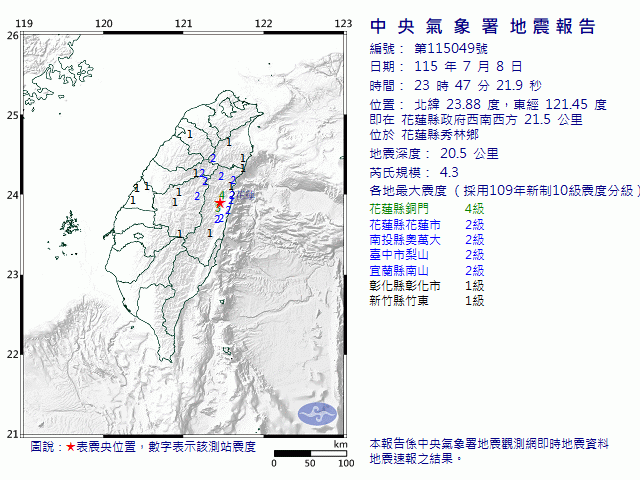Click the 2級 value beside 花蓮縣花蓮市

click(x=475, y=224)
